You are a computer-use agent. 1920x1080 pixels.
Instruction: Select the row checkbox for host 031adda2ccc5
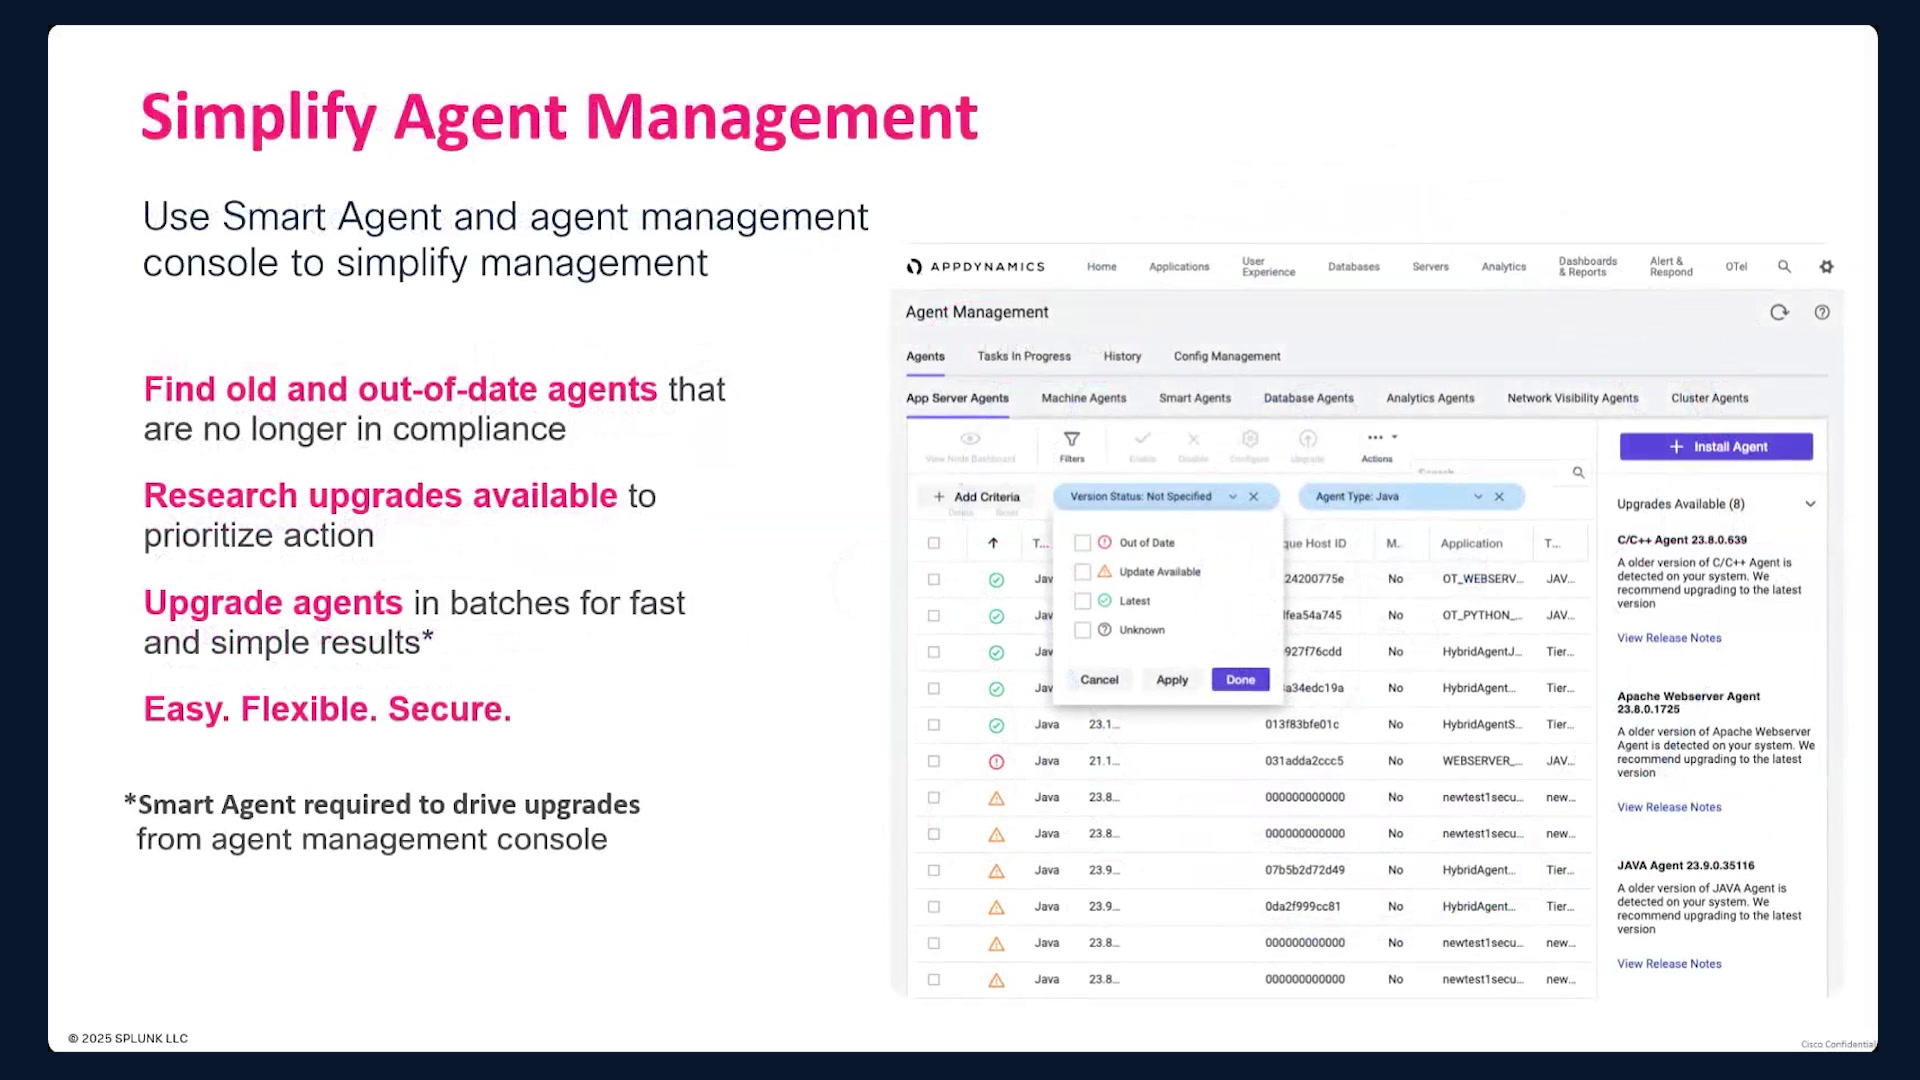(934, 761)
